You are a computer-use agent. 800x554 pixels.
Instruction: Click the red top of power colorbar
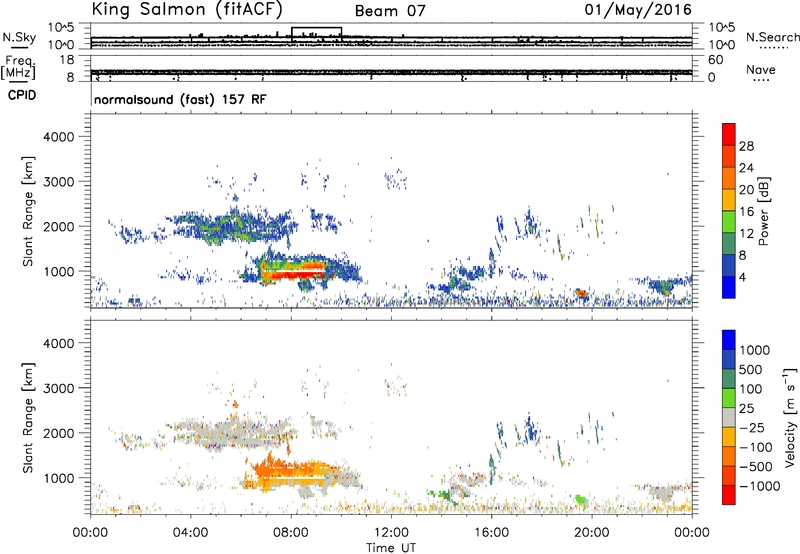[729, 134]
